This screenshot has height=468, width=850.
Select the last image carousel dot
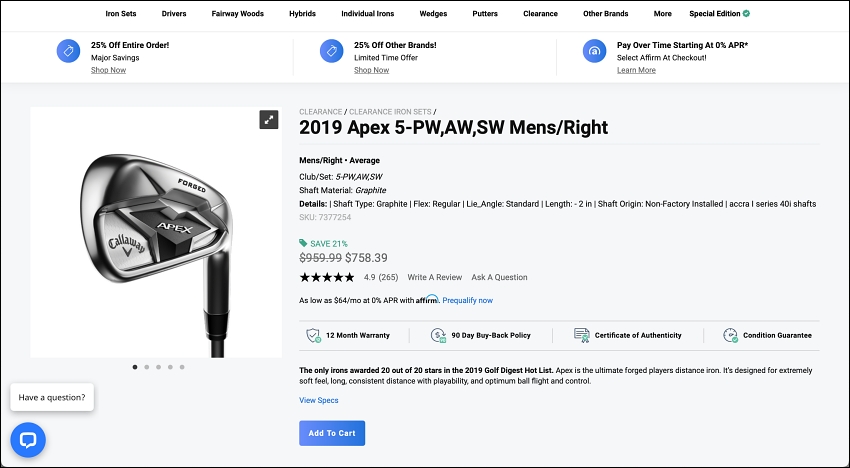coord(182,367)
